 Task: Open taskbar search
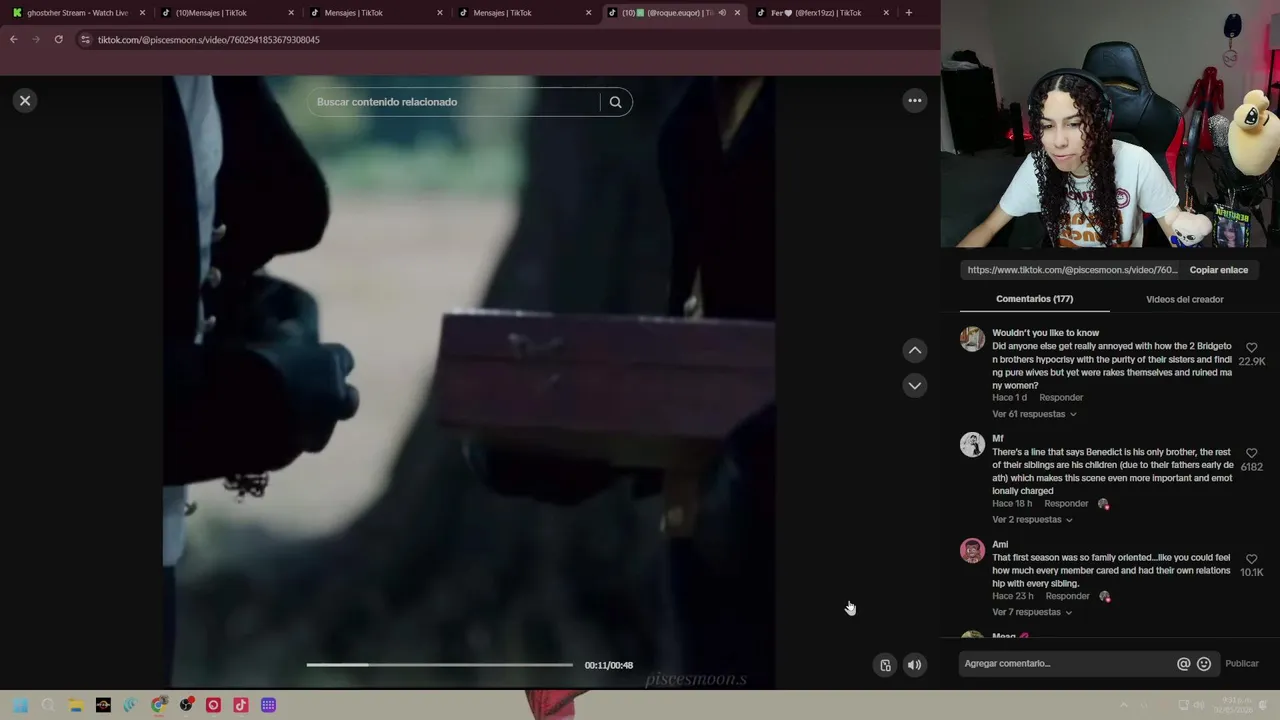48,705
